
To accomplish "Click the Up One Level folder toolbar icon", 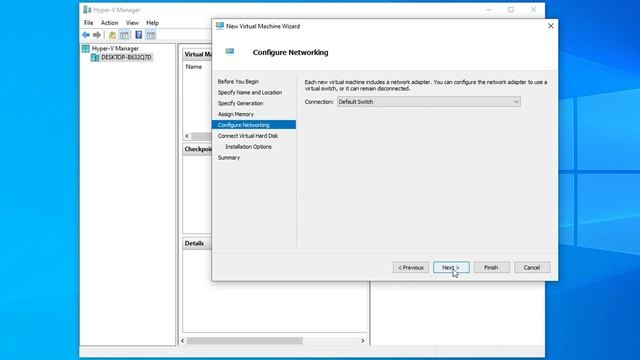I will click(x=112, y=35).
